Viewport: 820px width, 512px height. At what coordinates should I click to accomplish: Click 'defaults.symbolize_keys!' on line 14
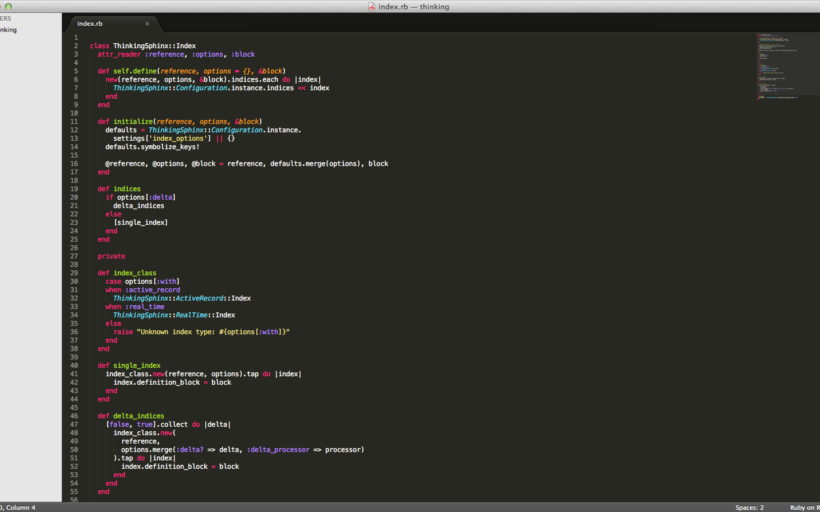[x=152, y=146]
